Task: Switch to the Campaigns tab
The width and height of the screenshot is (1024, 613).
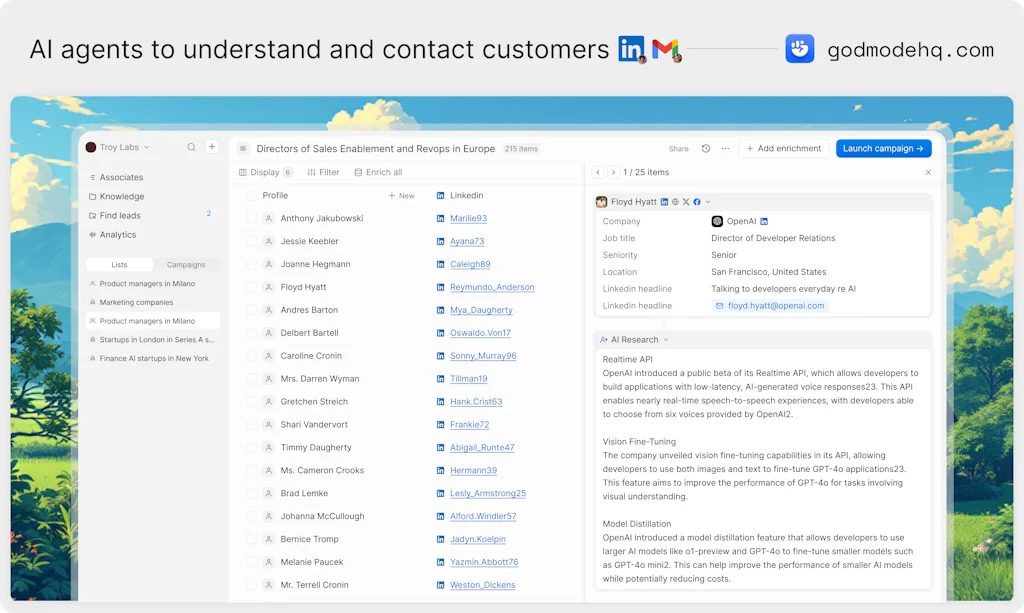Action: pyautogui.click(x=186, y=264)
